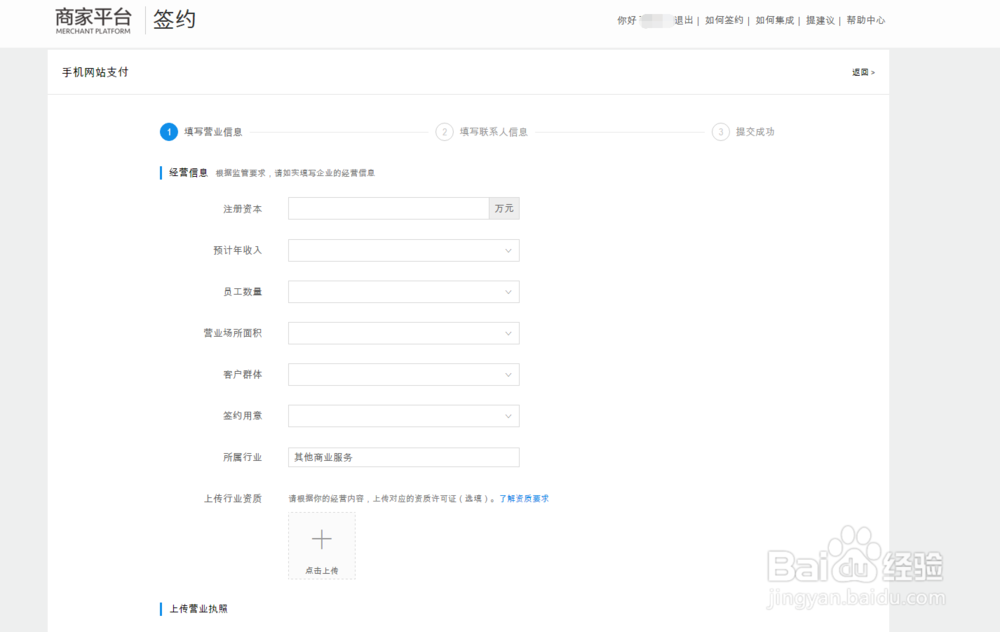Select the 所属行业 field showing 其他商业服务
This screenshot has height=632, width=1000.
[x=403, y=457]
